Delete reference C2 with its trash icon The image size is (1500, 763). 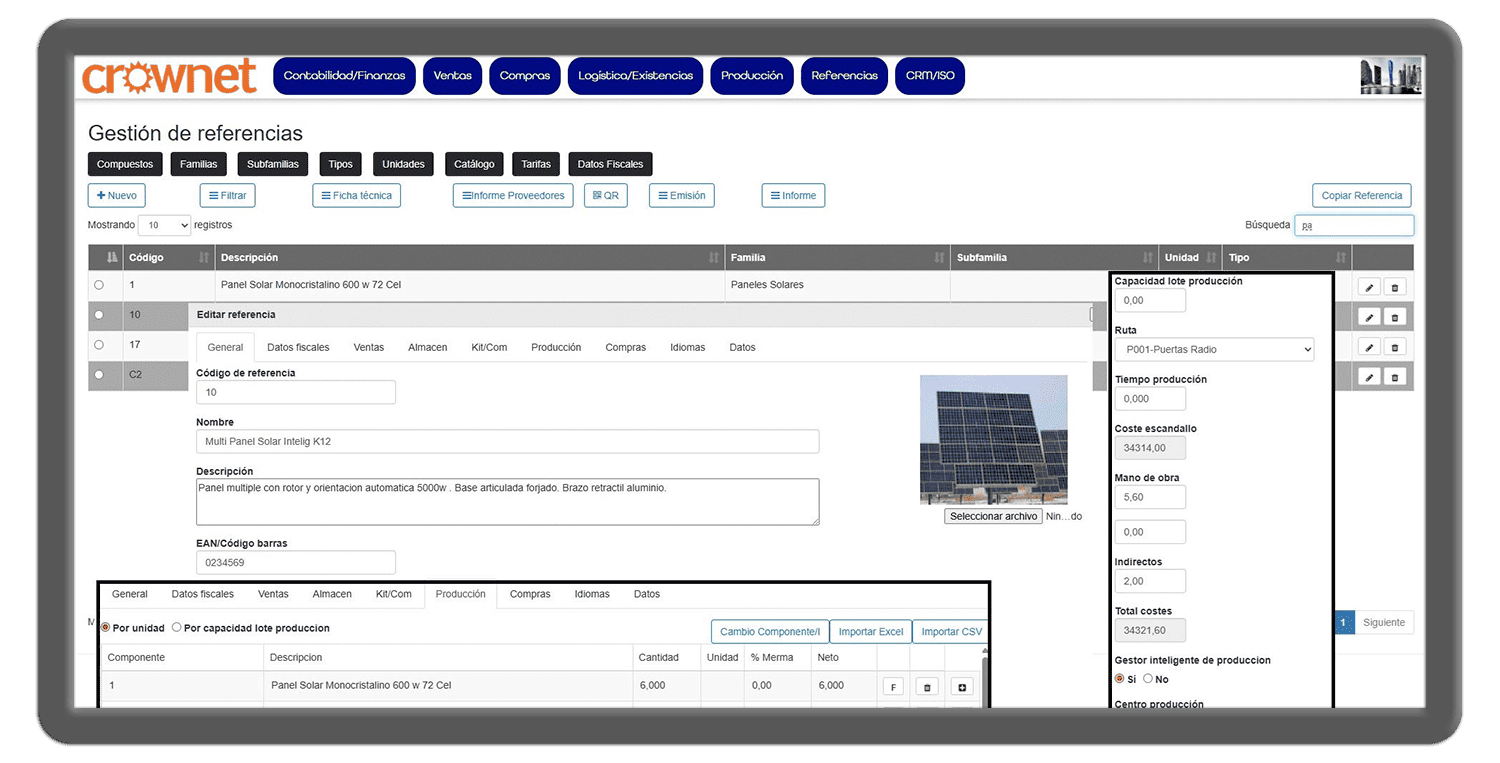1396,377
